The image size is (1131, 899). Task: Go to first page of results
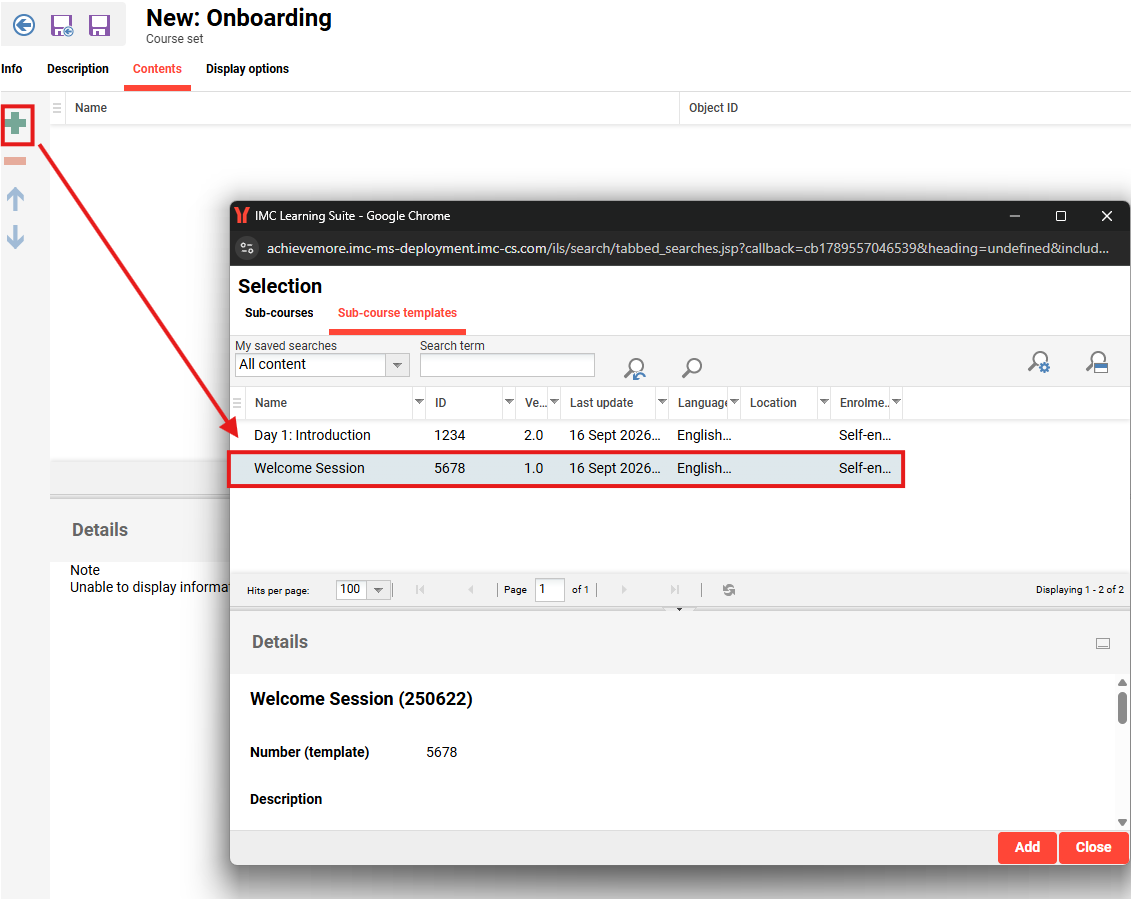pyautogui.click(x=420, y=590)
